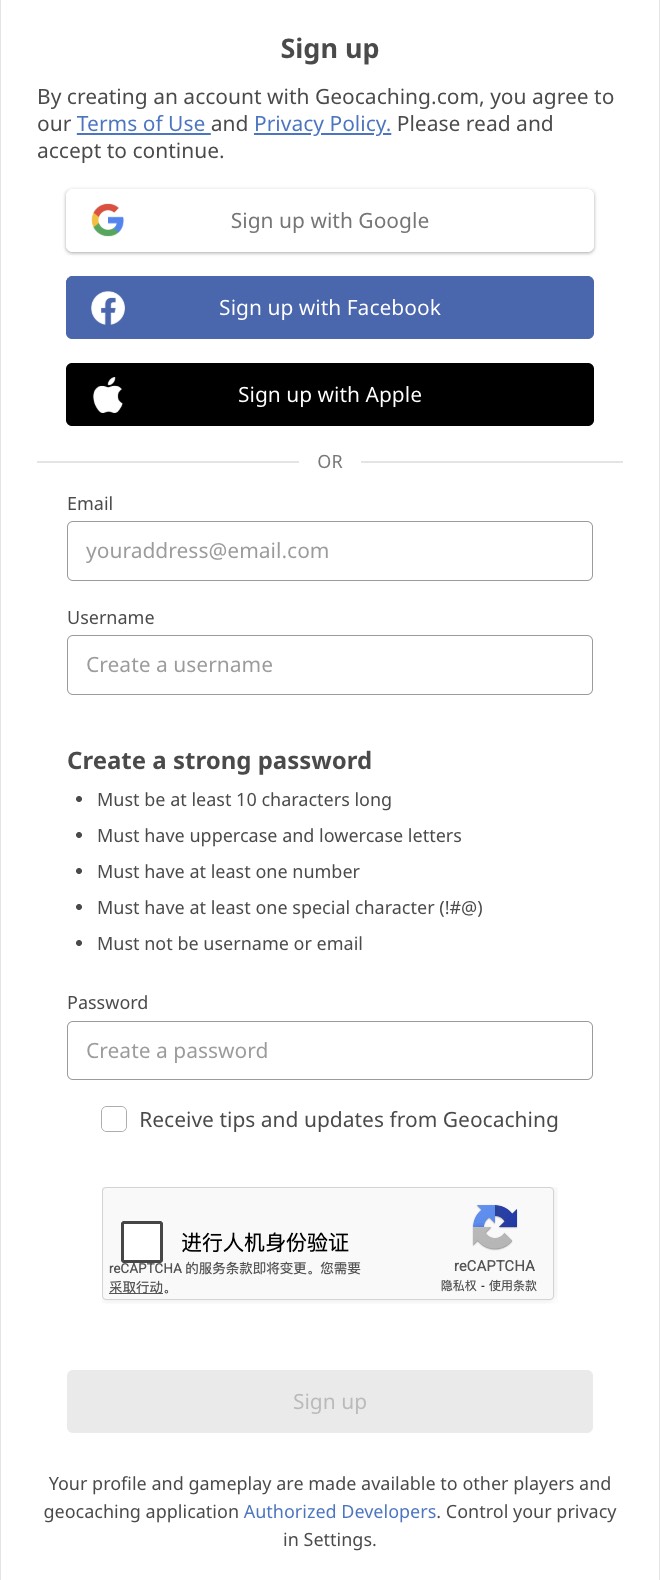Click the 采取行动 link in reCAPTCHA
This screenshot has width=660, height=1580.
tap(136, 1288)
